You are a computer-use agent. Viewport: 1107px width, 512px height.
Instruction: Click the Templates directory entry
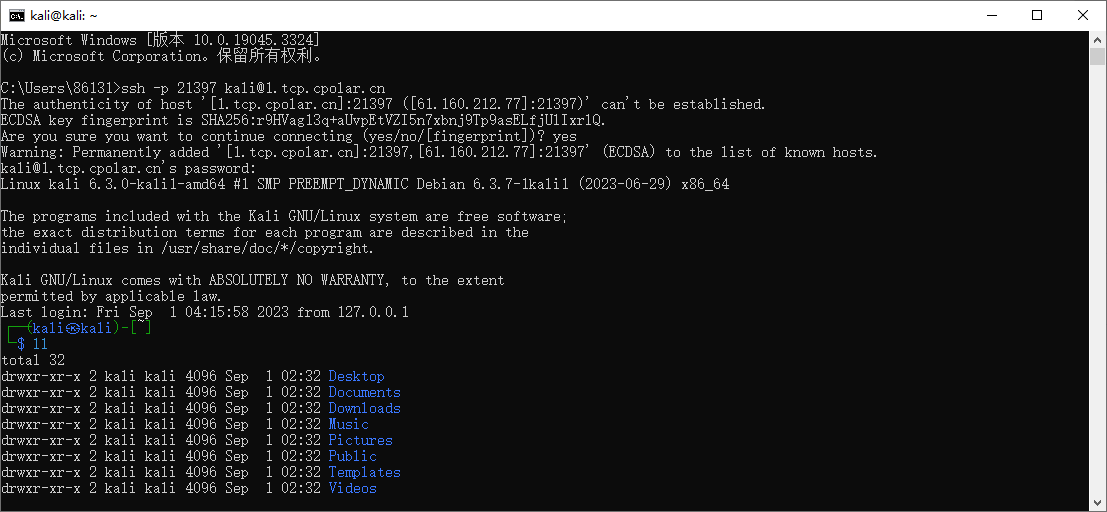click(x=364, y=472)
